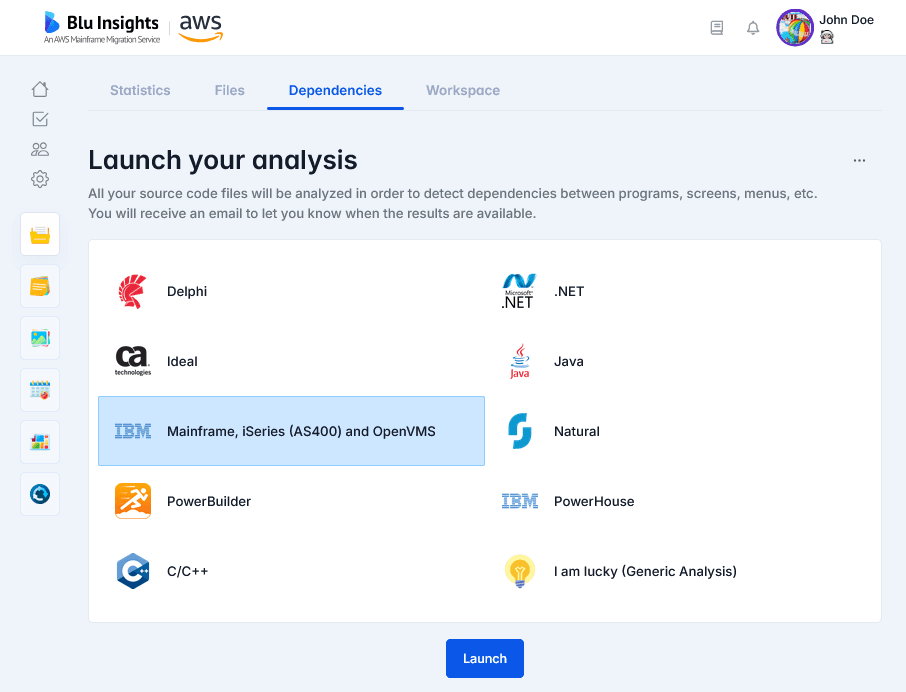Choose the Java analysis label

point(569,361)
